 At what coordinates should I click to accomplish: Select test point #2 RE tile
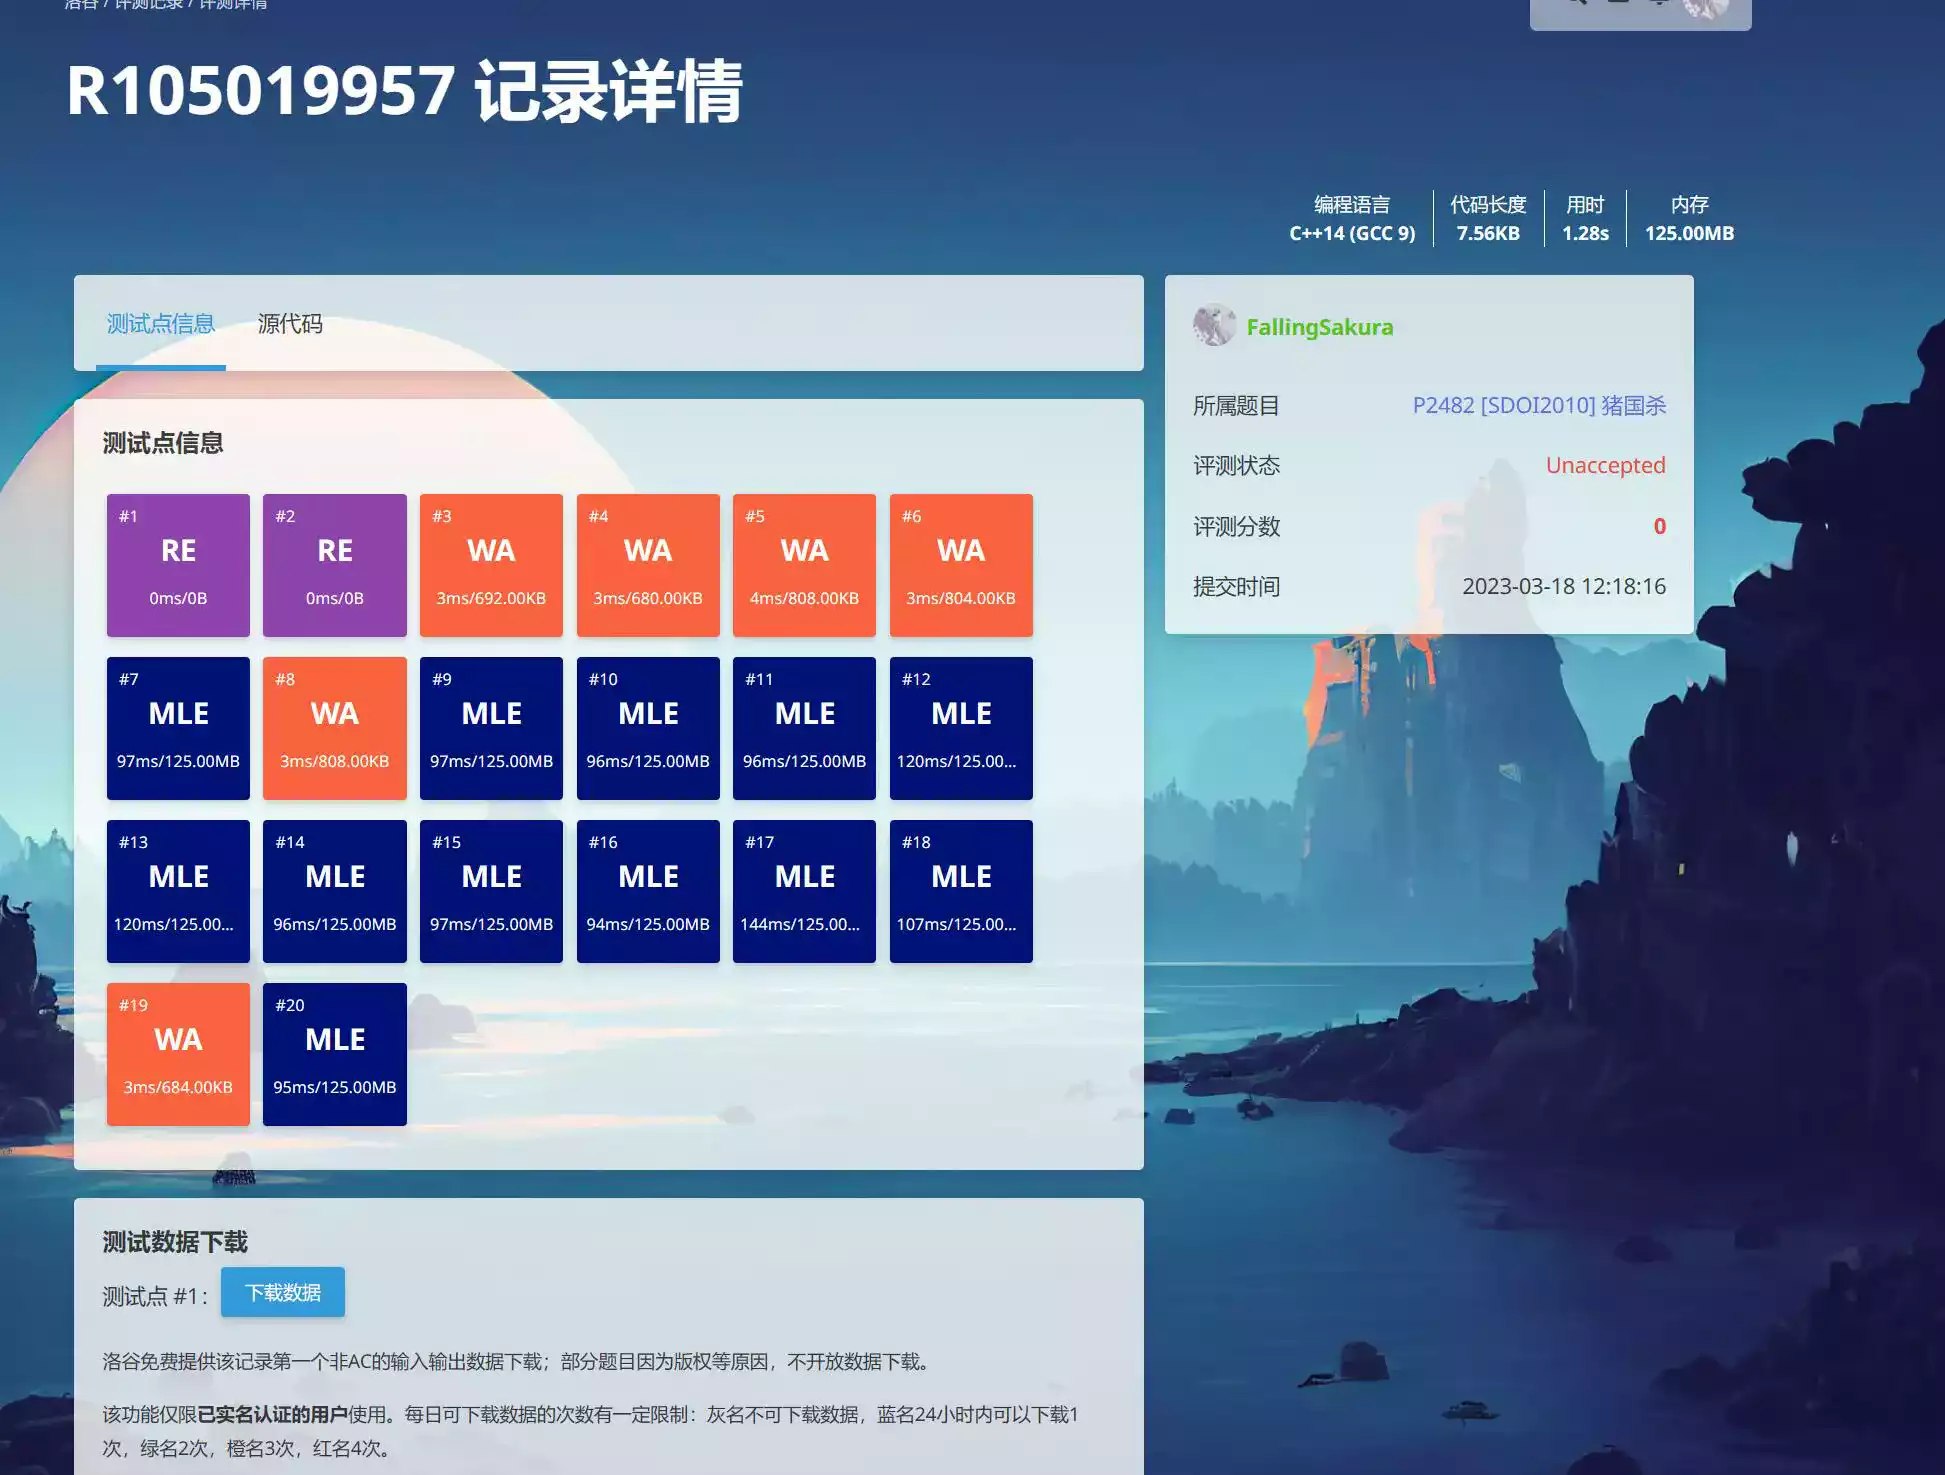[335, 565]
